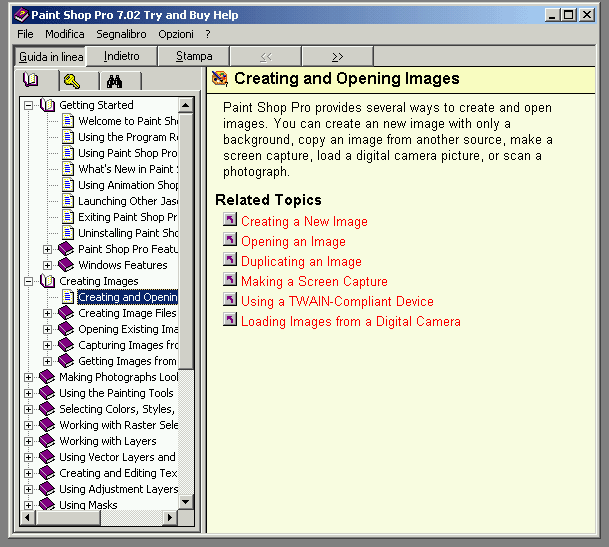Click the page icon next to Launching Other Jasc

68,201
